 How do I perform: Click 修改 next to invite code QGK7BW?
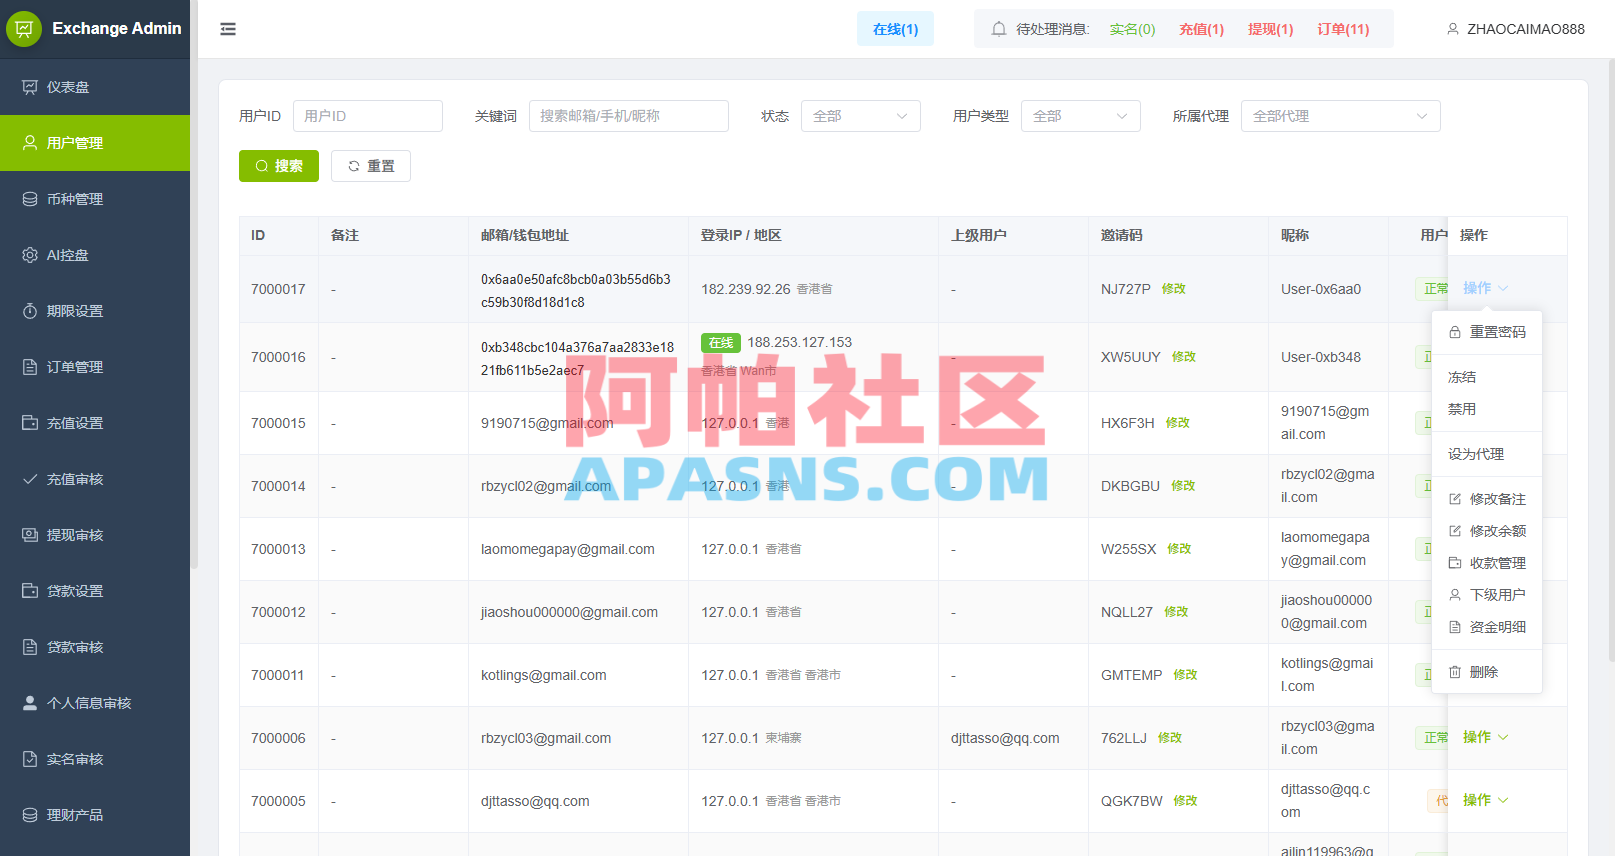point(1185,801)
